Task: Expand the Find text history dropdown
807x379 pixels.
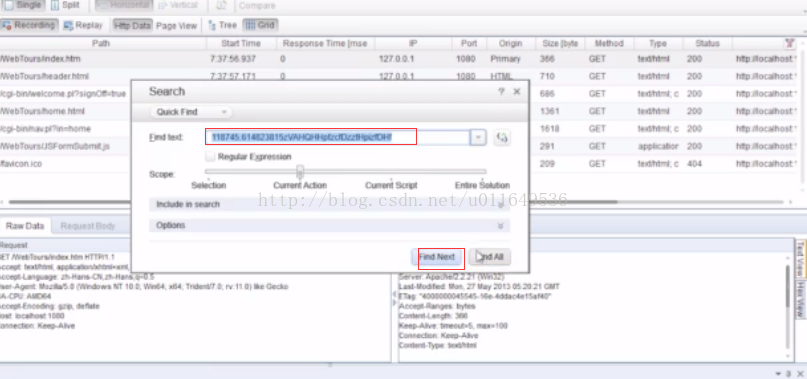Action: (478, 137)
